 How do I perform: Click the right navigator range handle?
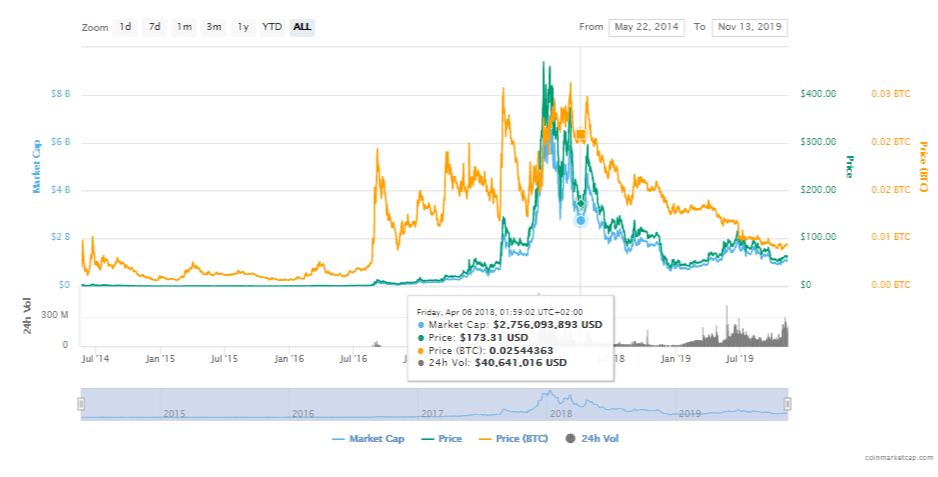(788, 404)
